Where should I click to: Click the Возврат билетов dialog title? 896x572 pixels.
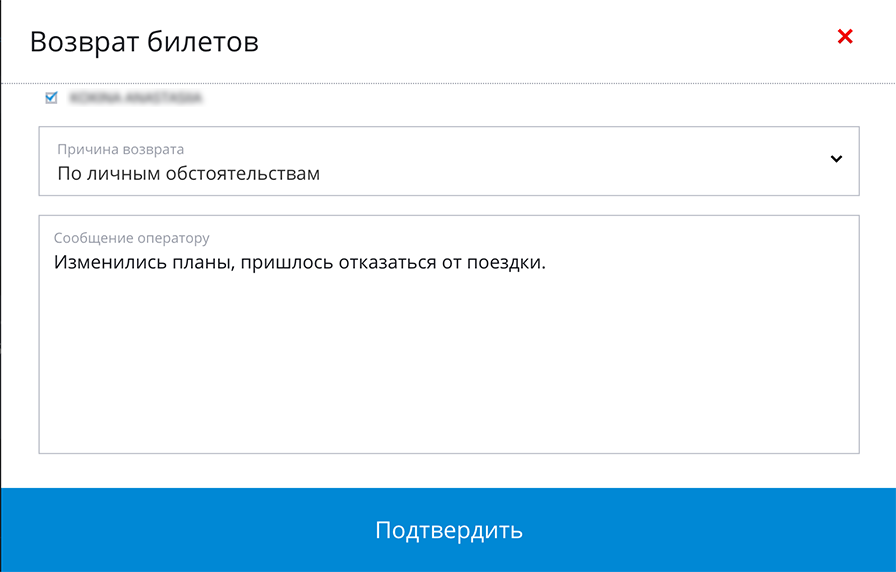coord(144,42)
